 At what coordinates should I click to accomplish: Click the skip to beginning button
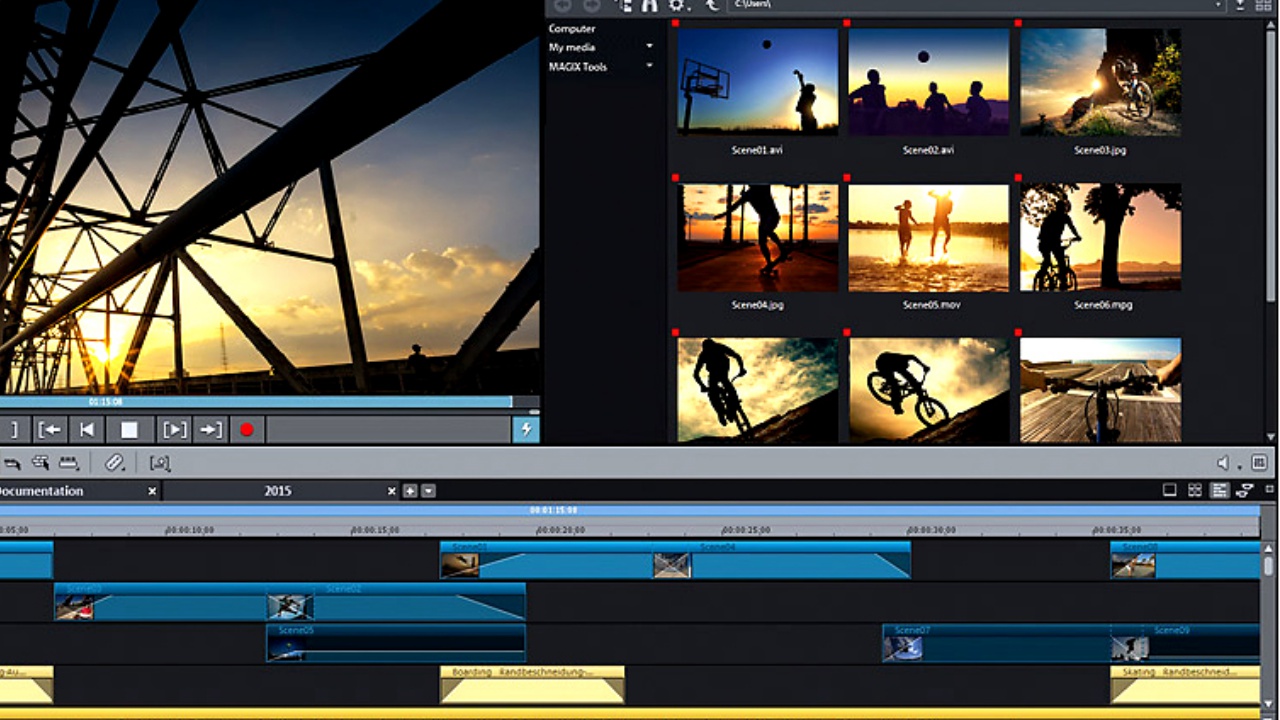pos(88,430)
